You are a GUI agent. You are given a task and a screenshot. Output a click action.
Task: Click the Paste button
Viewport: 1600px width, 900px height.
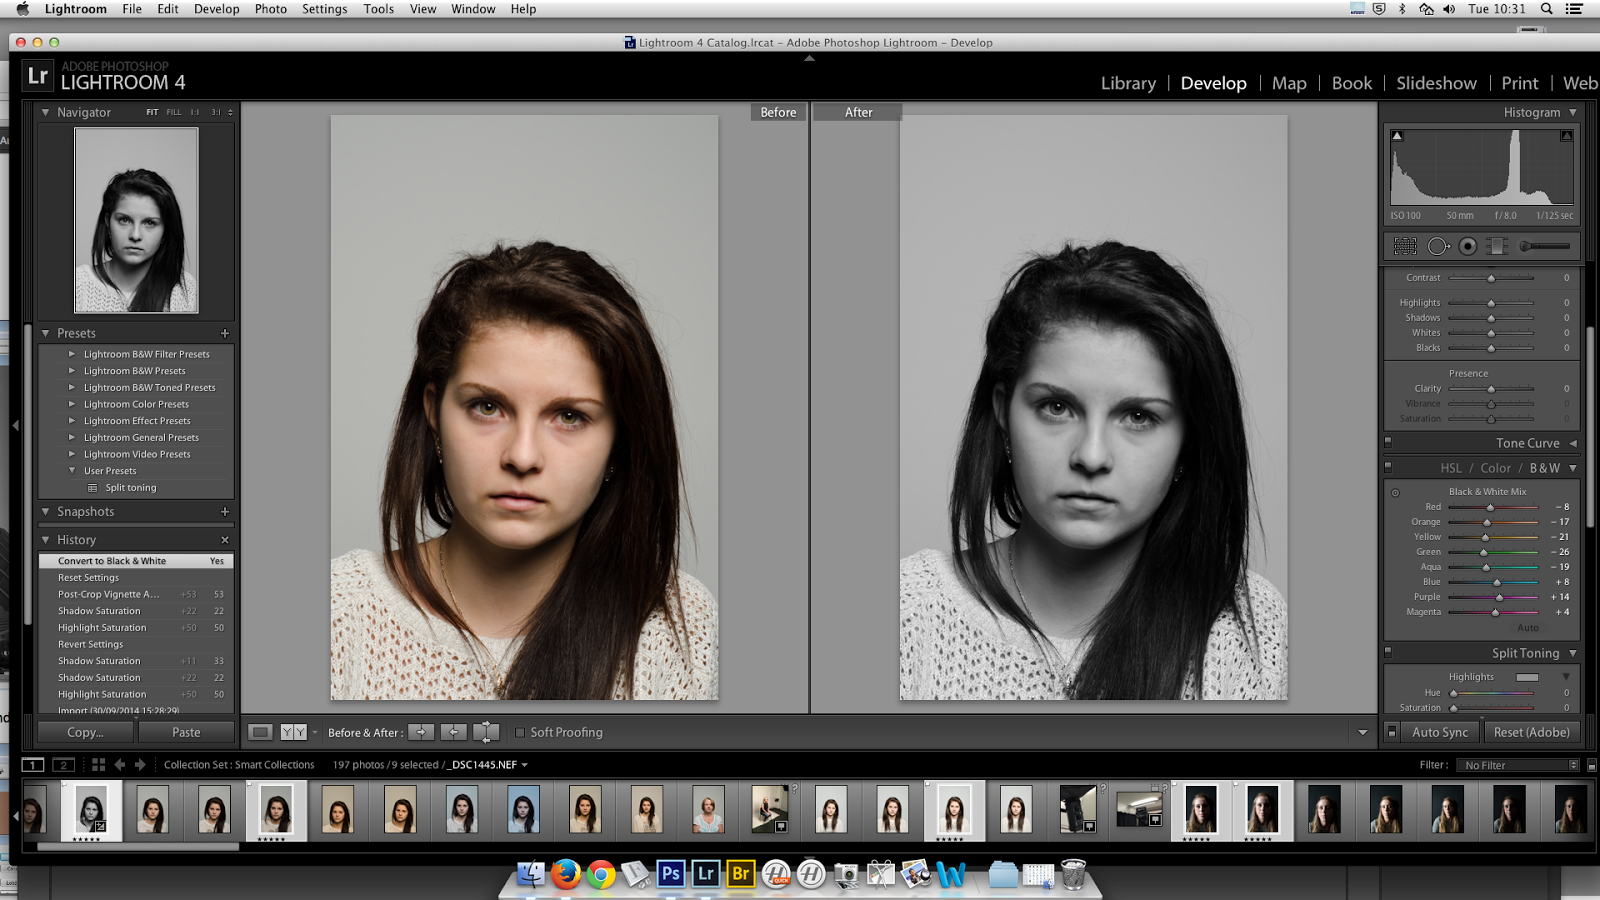(x=186, y=732)
